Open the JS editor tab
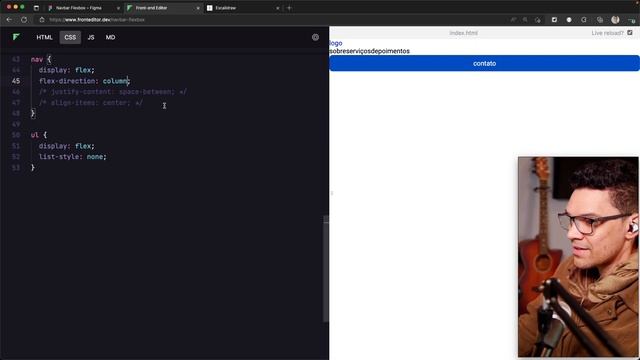 (x=91, y=37)
